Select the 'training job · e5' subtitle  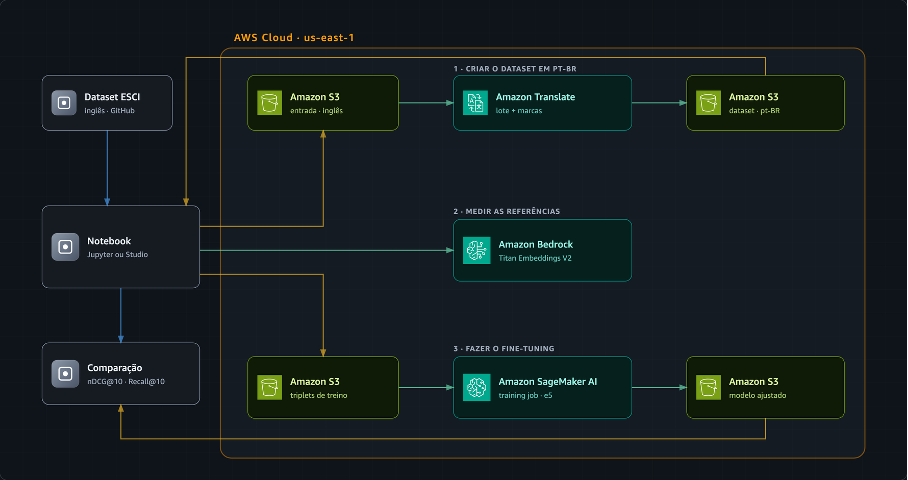click(525, 395)
